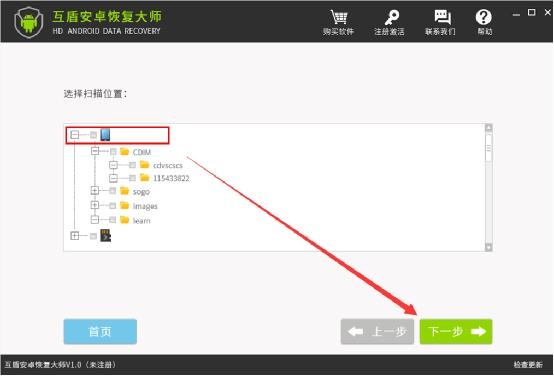Image resolution: width=554 pixels, height=376 pixels.
Task: Collapse the phone device tree node
Action: click(75, 135)
